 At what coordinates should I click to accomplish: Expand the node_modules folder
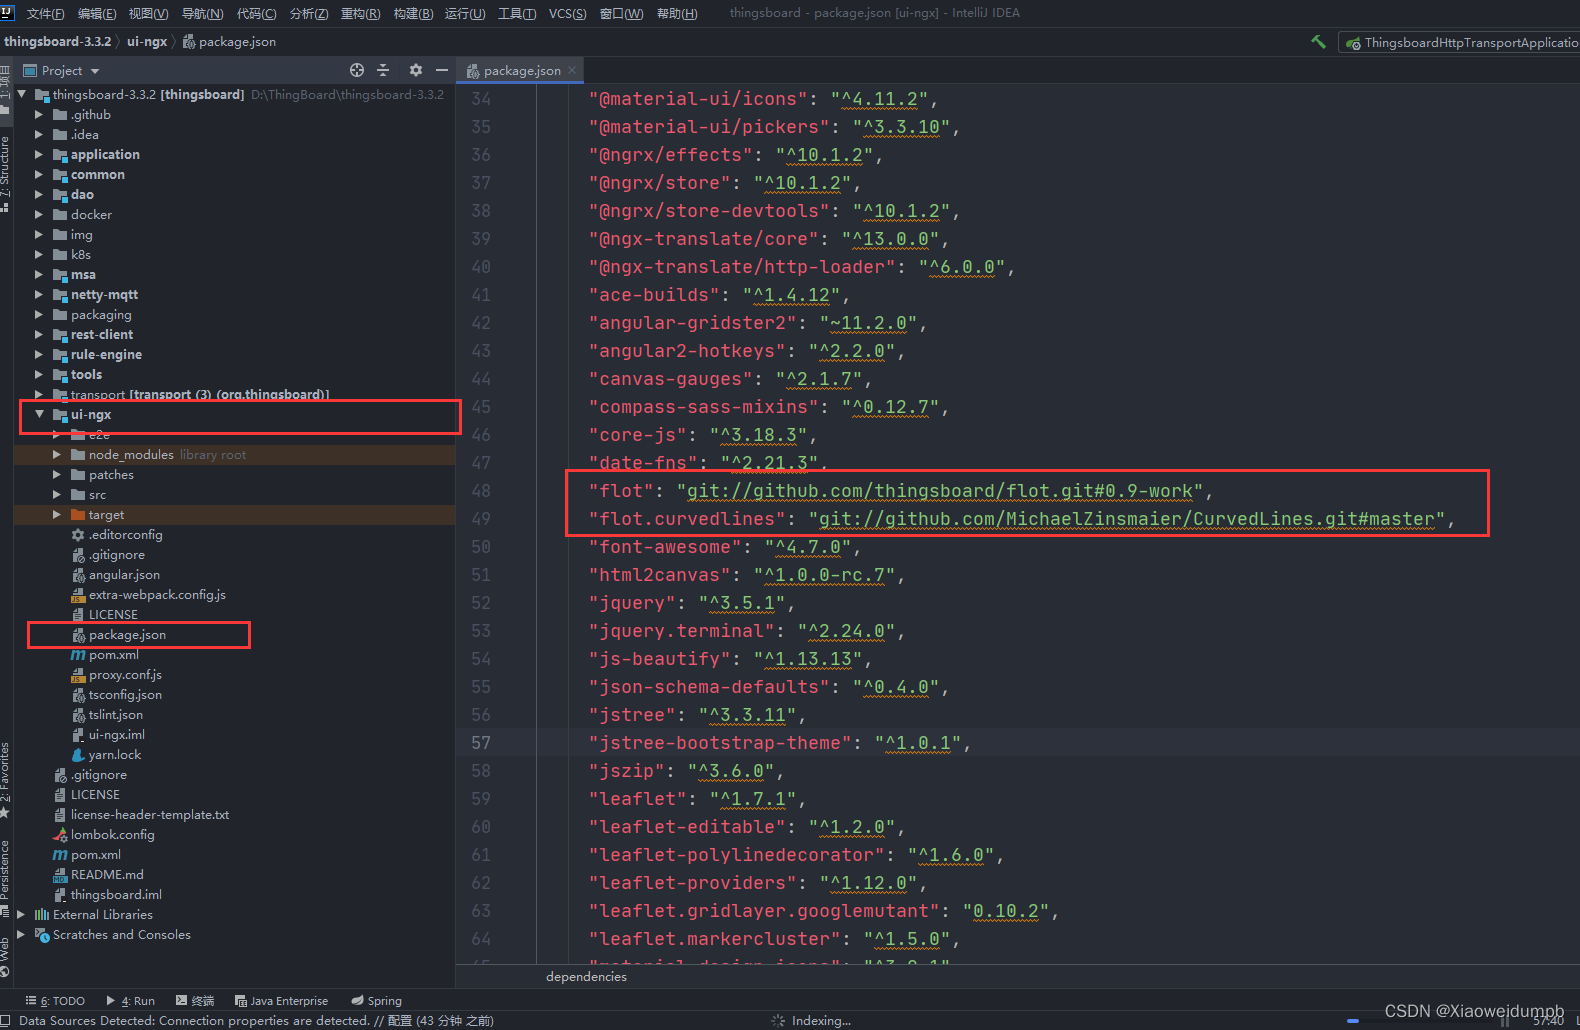[x=57, y=454]
